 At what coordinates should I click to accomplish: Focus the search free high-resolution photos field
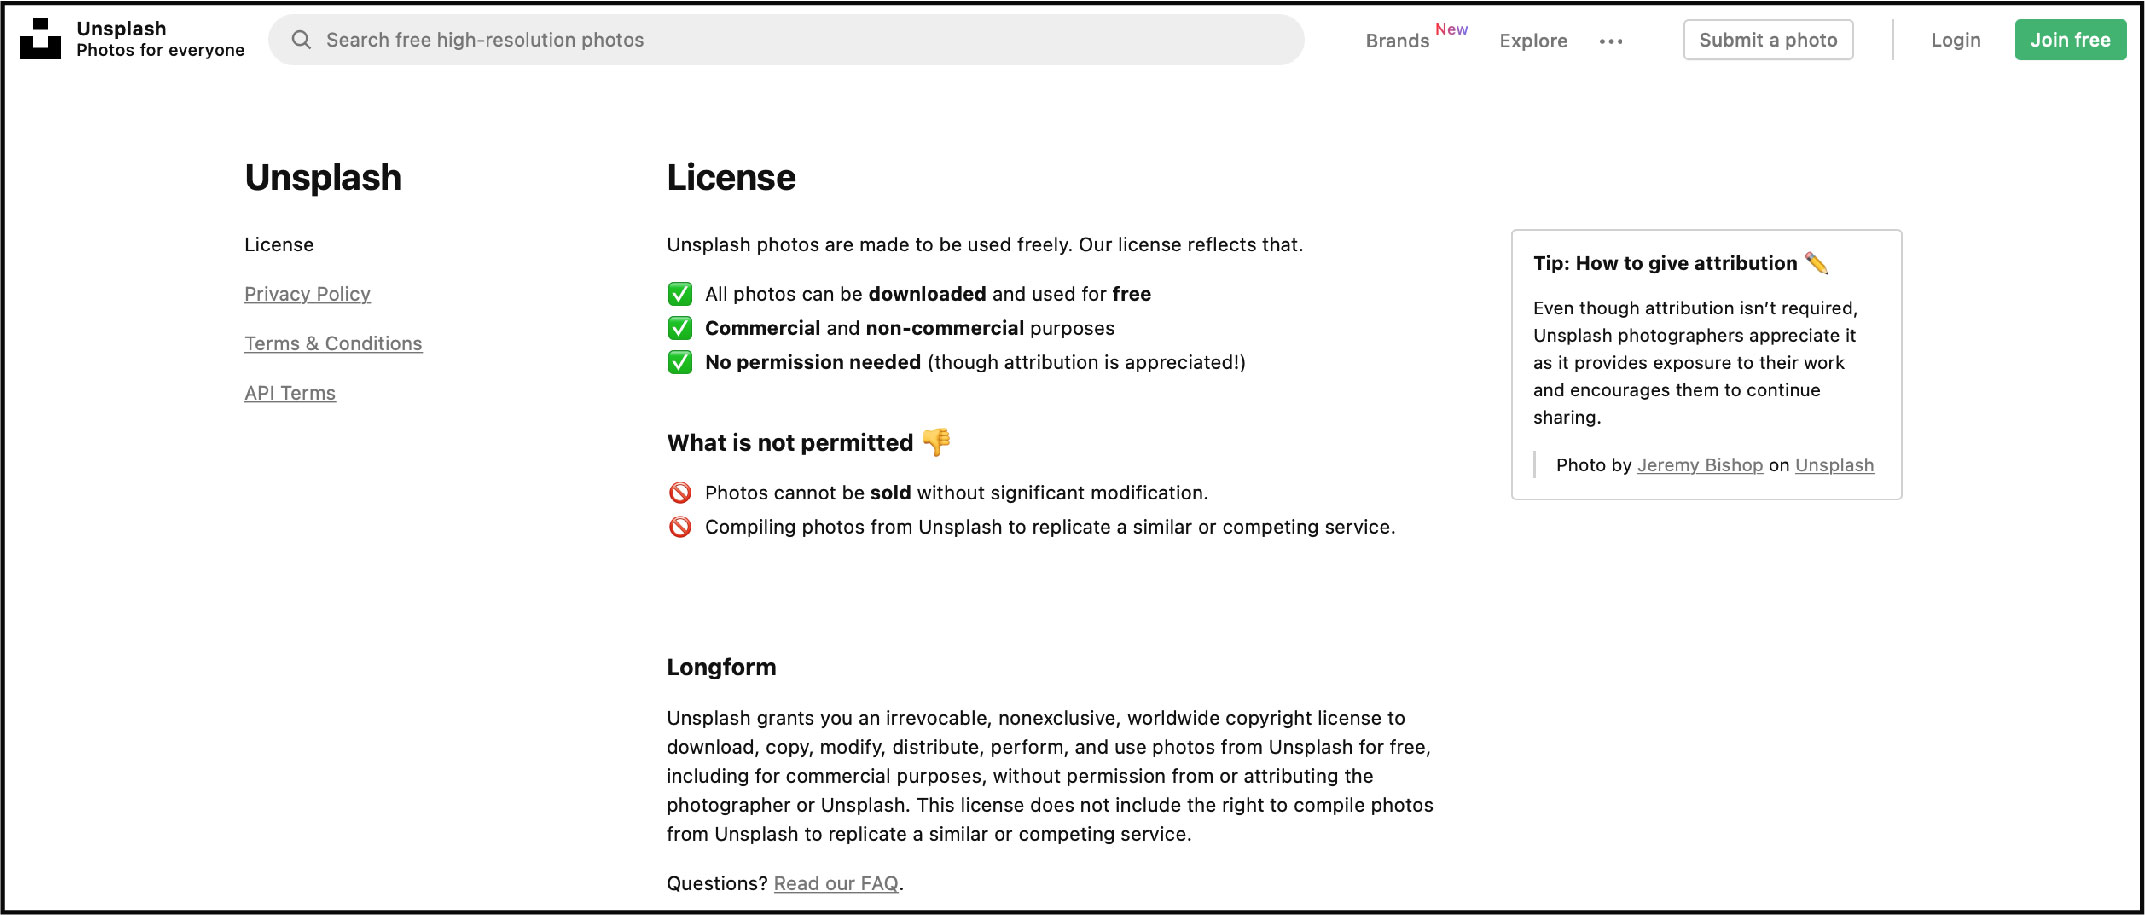[x=786, y=40]
